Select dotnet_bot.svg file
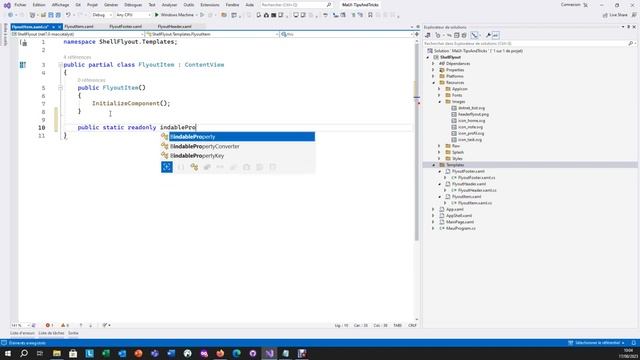 (x=471, y=108)
